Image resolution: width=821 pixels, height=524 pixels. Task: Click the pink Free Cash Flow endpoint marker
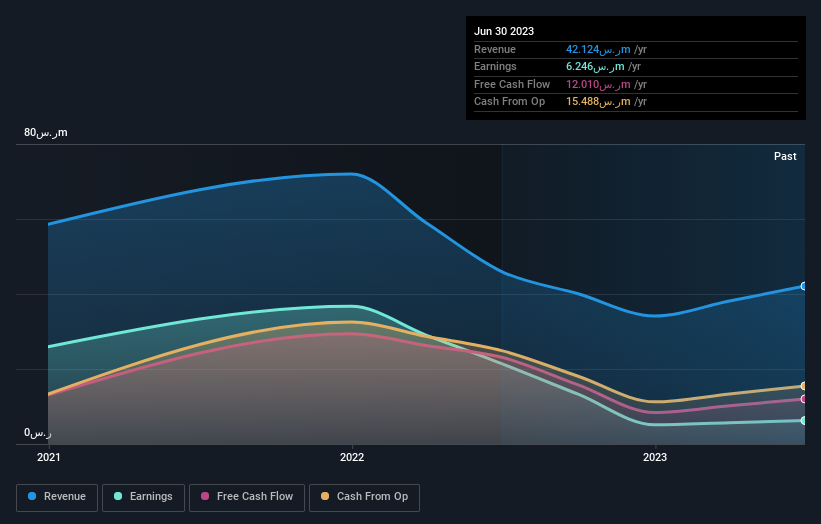click(x=804, y=399)
